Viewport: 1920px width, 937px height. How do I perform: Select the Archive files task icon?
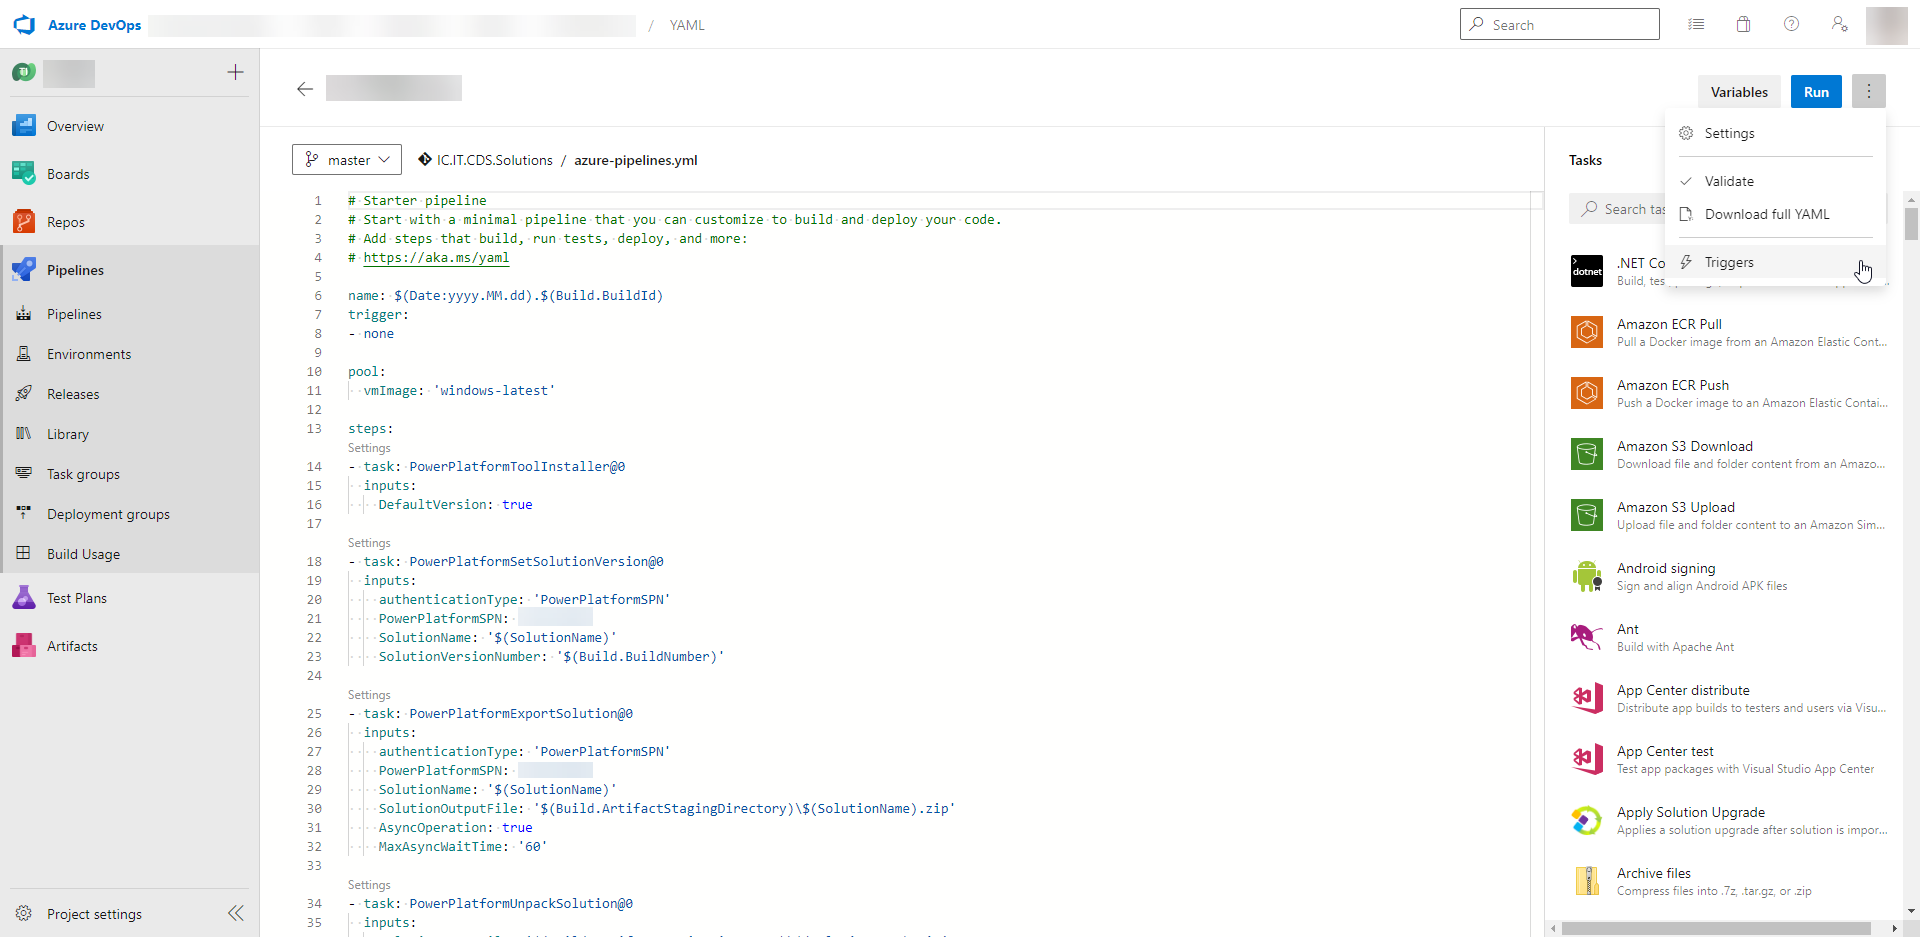click(1587, 881)
